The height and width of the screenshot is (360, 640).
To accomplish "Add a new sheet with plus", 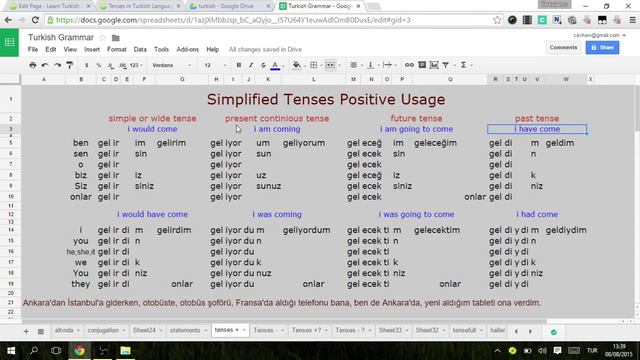I will pyautogui.click(x=26, y=331).
